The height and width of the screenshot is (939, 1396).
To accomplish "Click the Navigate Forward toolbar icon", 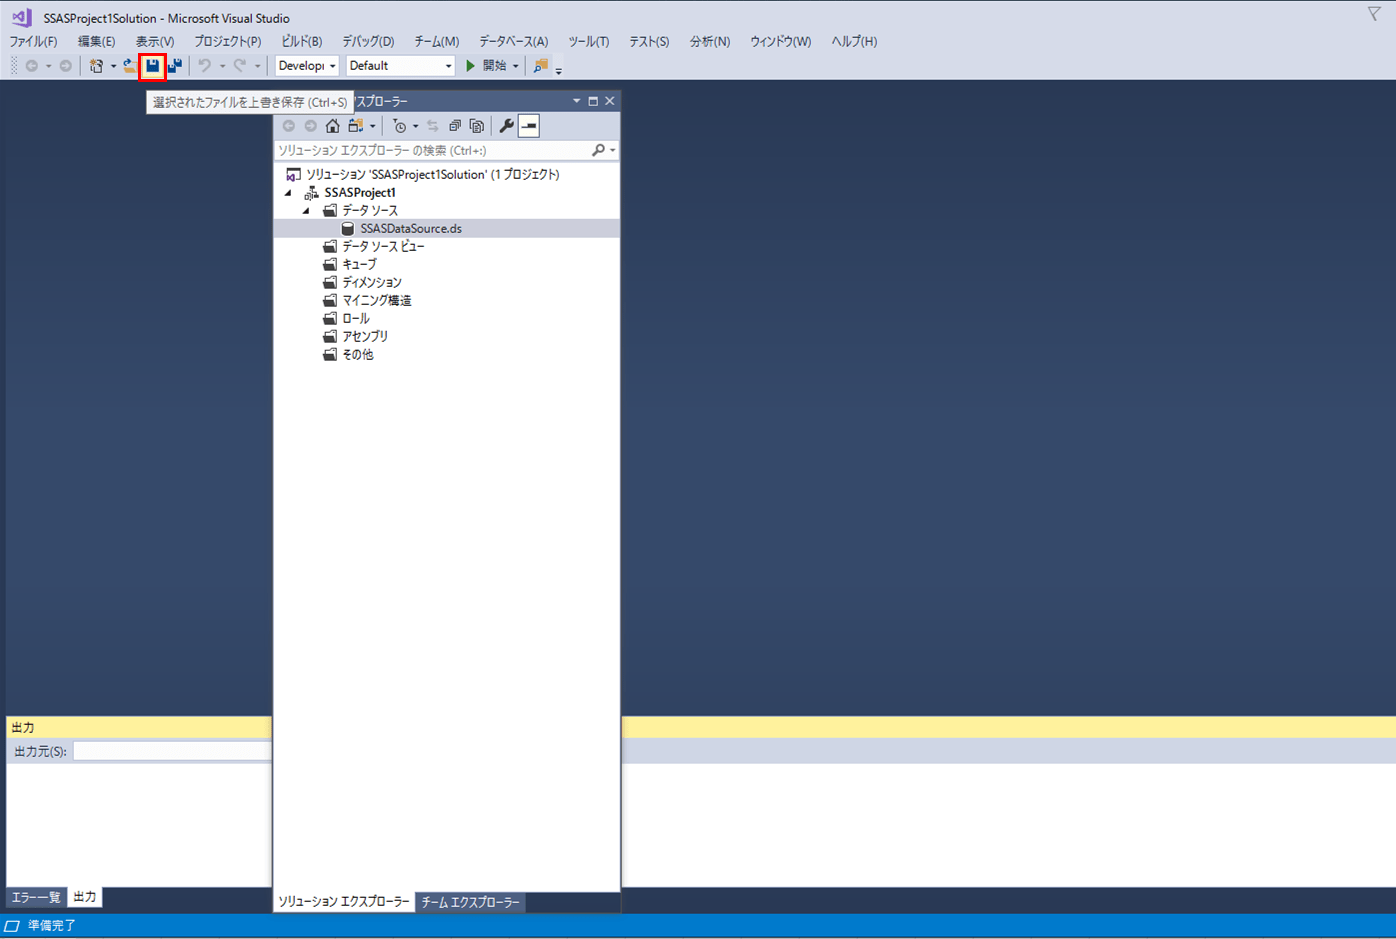I will [x=66, y=66].
